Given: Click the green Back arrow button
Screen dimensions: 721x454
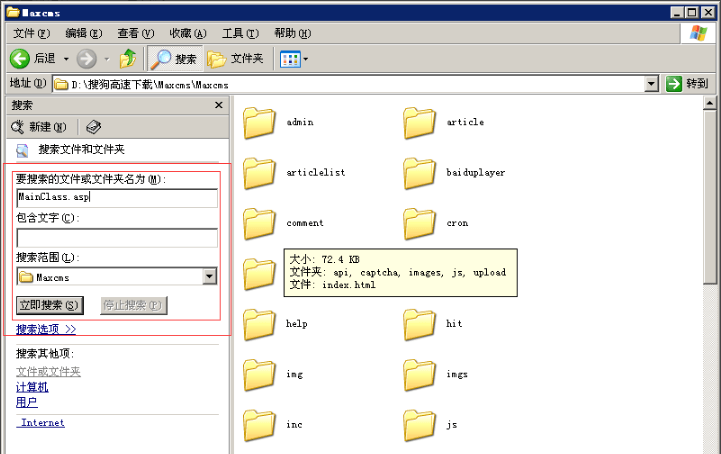Looking at the screenshot, I should 20,58.
